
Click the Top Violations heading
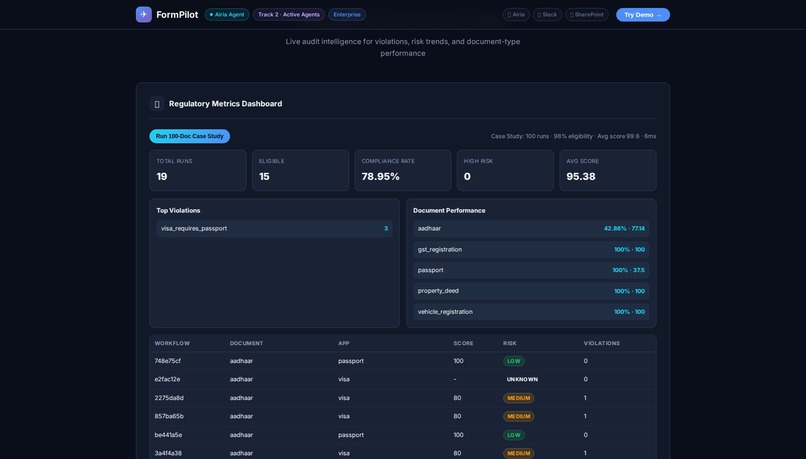pyautogui.click(x=178, y=211)
